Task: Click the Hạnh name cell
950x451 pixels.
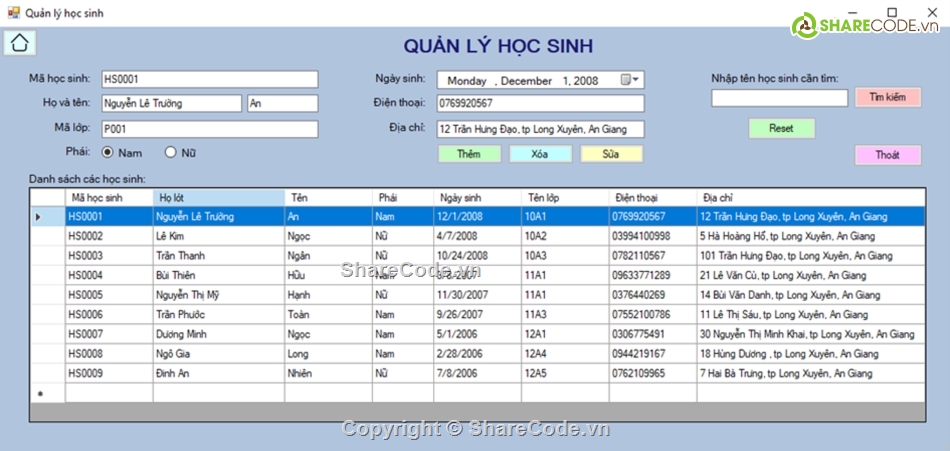Action: (328, 295)
